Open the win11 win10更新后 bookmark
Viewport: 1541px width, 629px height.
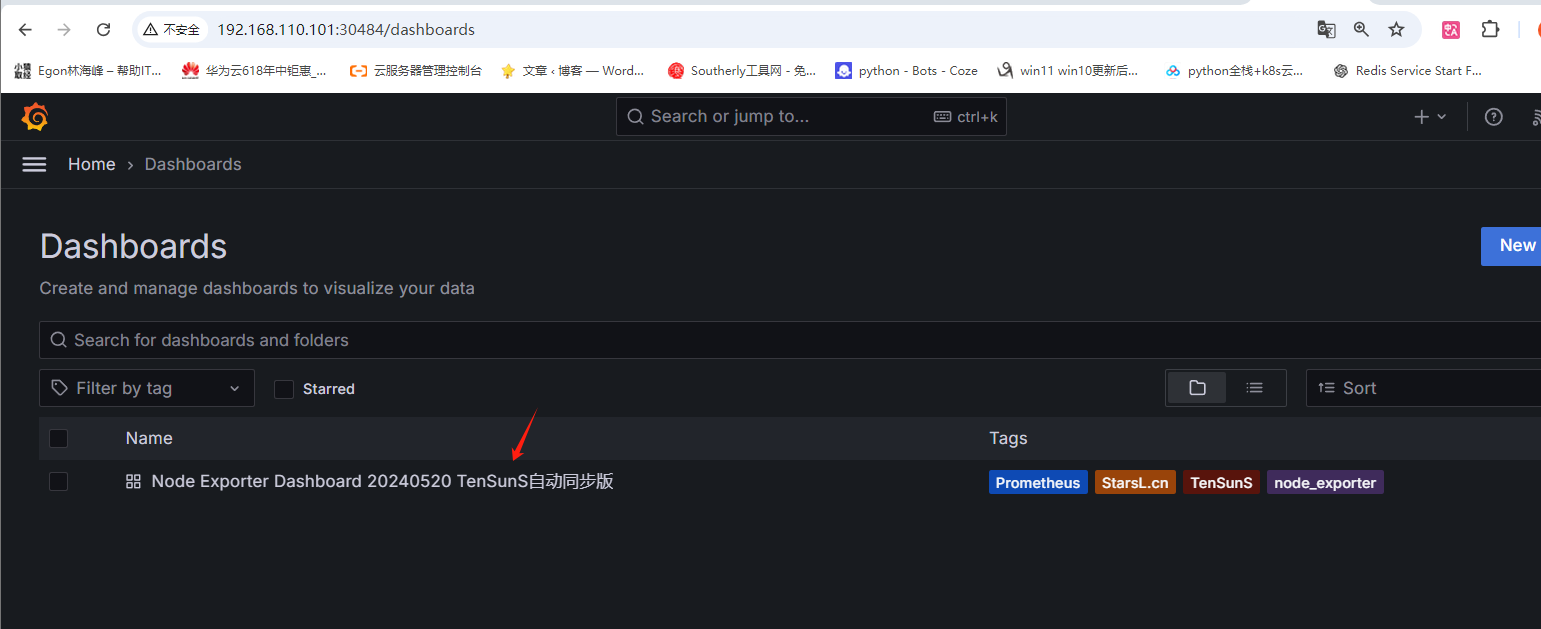[x=1068, y=71]
